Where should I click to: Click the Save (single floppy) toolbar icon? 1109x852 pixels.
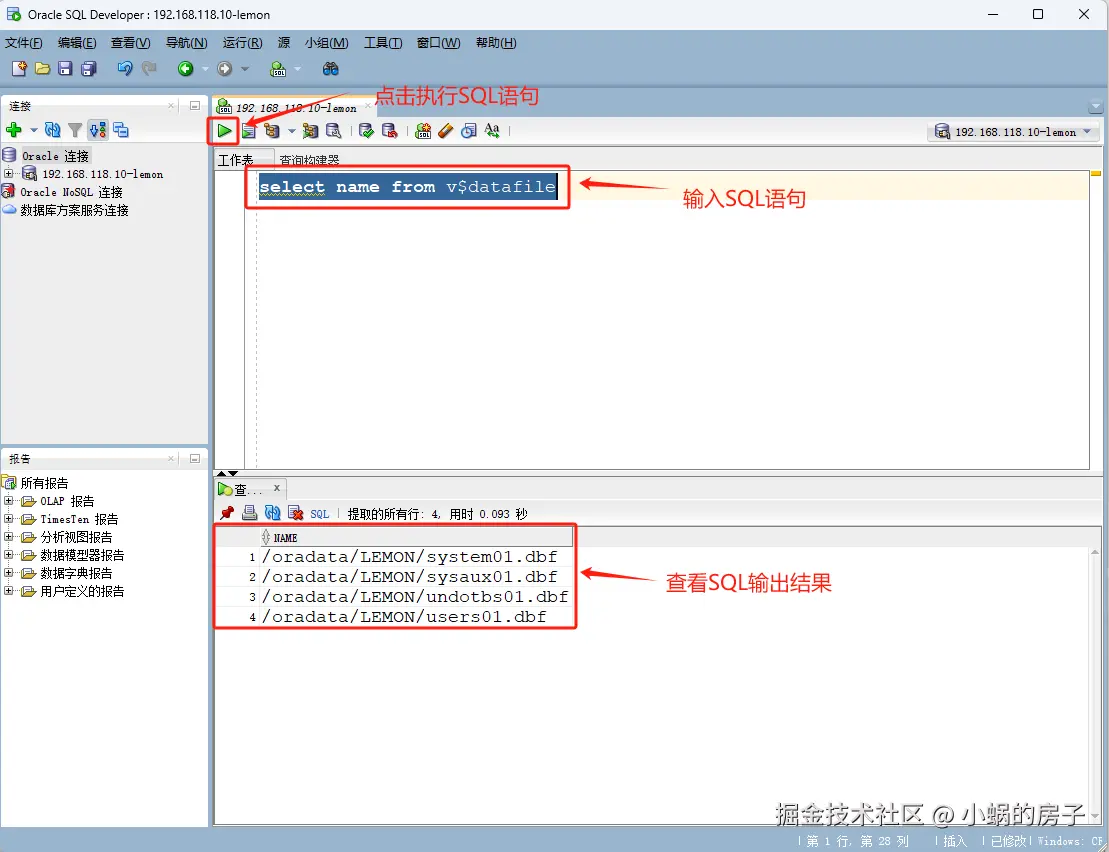[65, 69]
